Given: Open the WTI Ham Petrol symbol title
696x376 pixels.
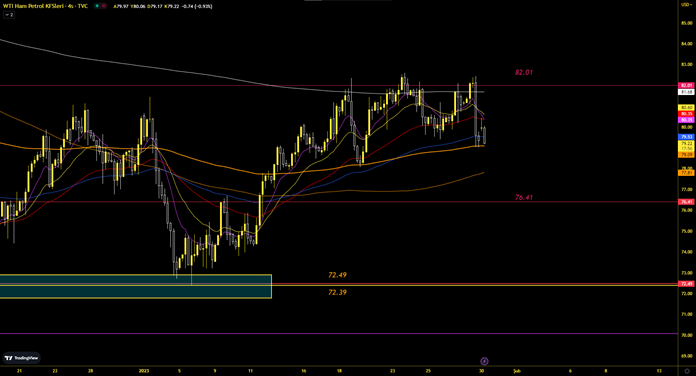Looking at the screenshot, I should tap(45, 6).
